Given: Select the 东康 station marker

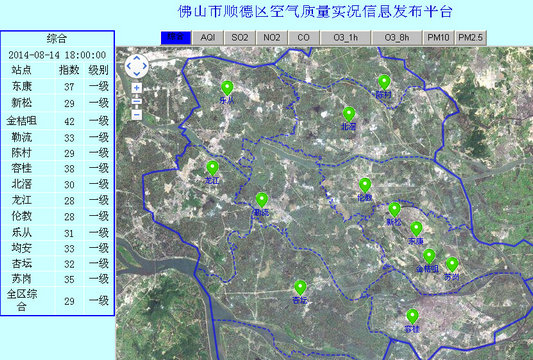Looking at the screenshot, I should tap(416, 229).
